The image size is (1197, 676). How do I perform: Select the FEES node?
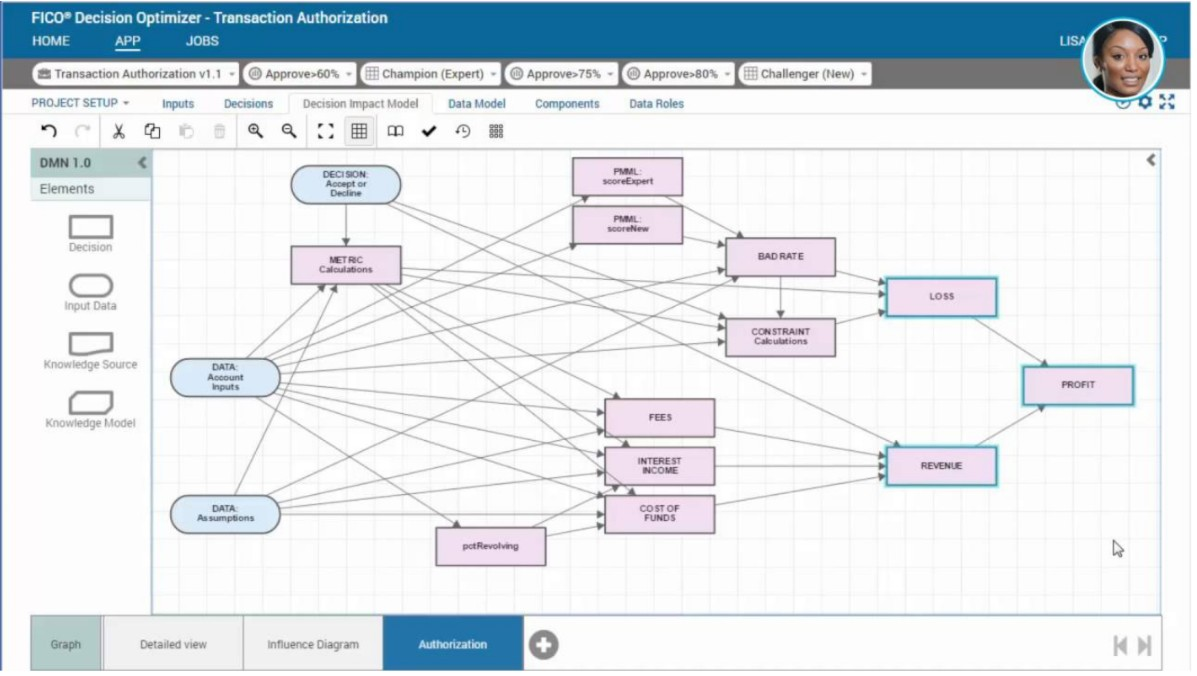660,418
